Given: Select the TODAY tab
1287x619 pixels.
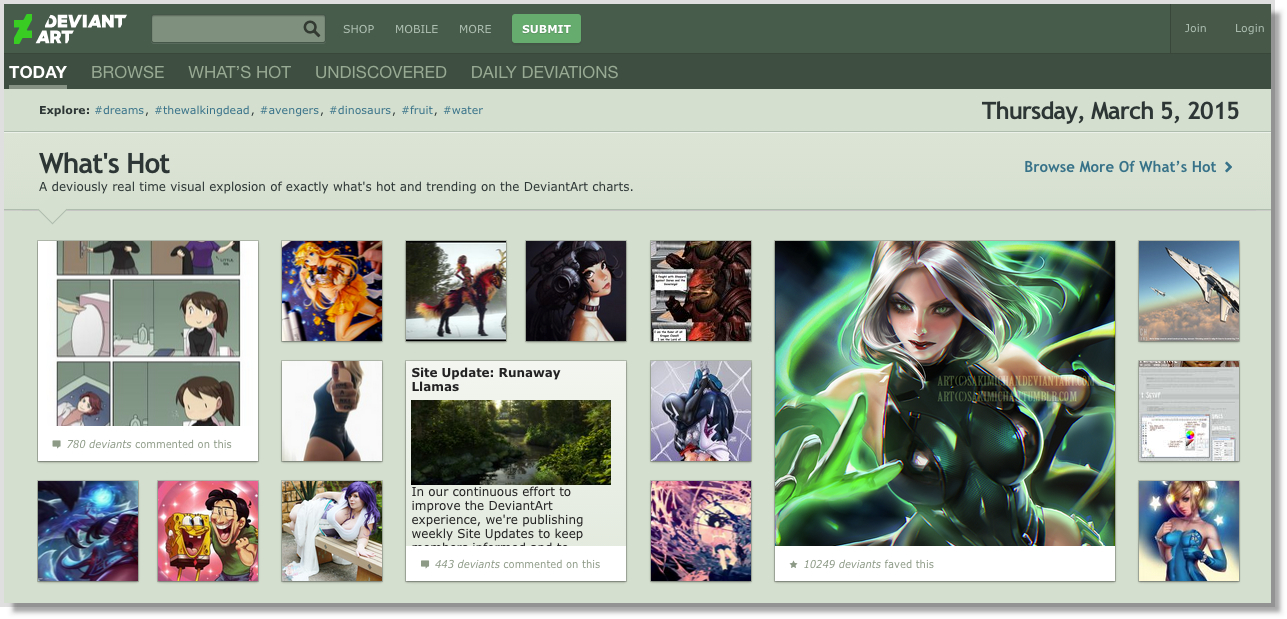Looking at the screenshot, I should coord(38,72).
